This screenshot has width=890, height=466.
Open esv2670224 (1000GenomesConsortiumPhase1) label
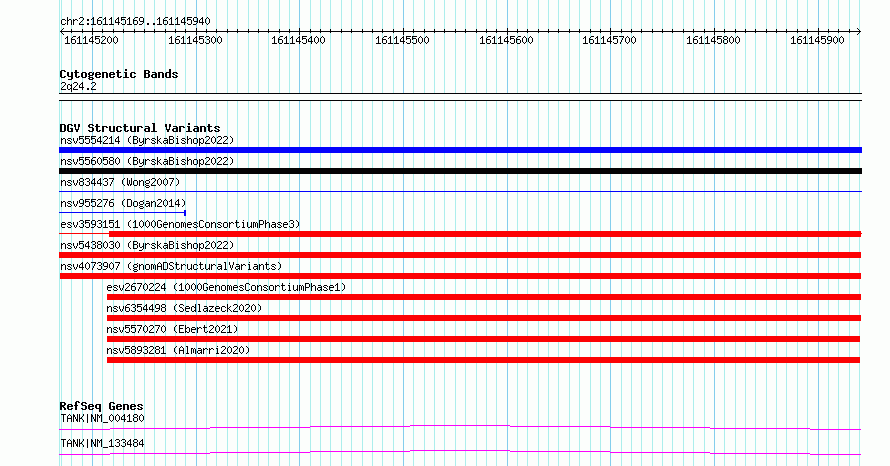click(226, 287)
